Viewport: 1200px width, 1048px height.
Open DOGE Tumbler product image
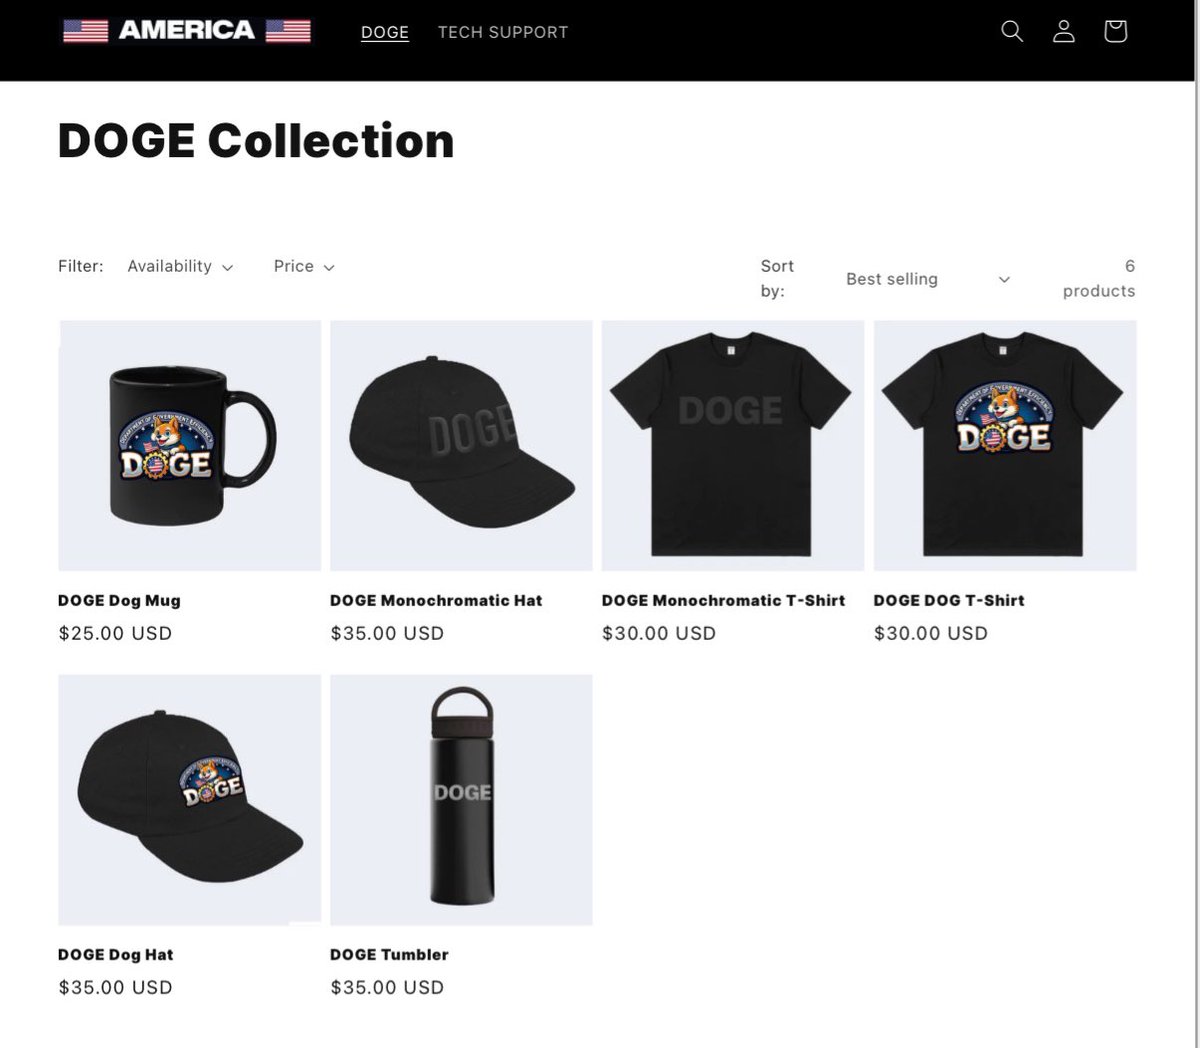(x=461, y=800)
